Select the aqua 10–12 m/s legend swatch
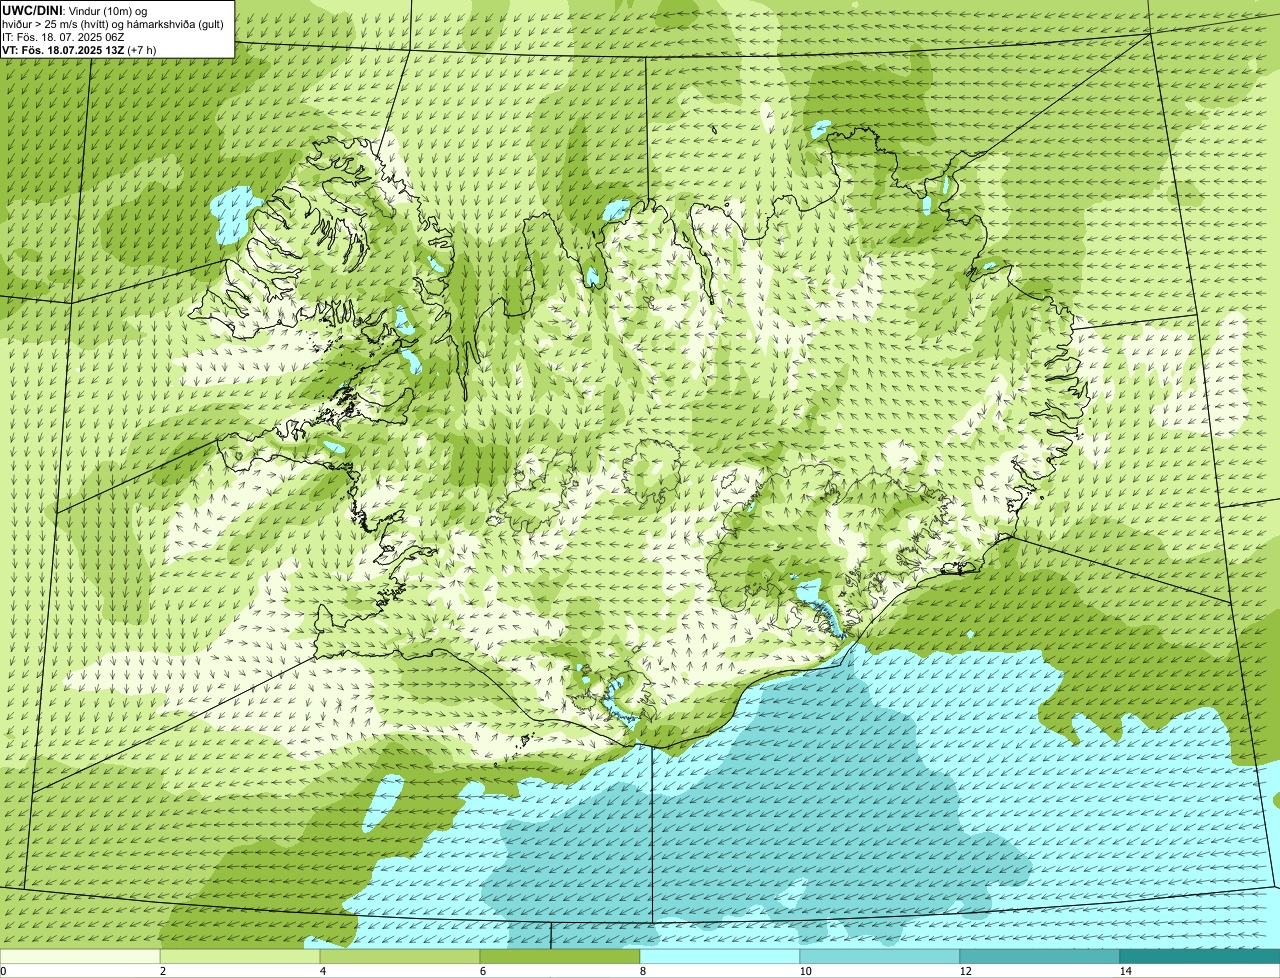The width and height of the screenshot is (1280, 978). click(880, 956)
